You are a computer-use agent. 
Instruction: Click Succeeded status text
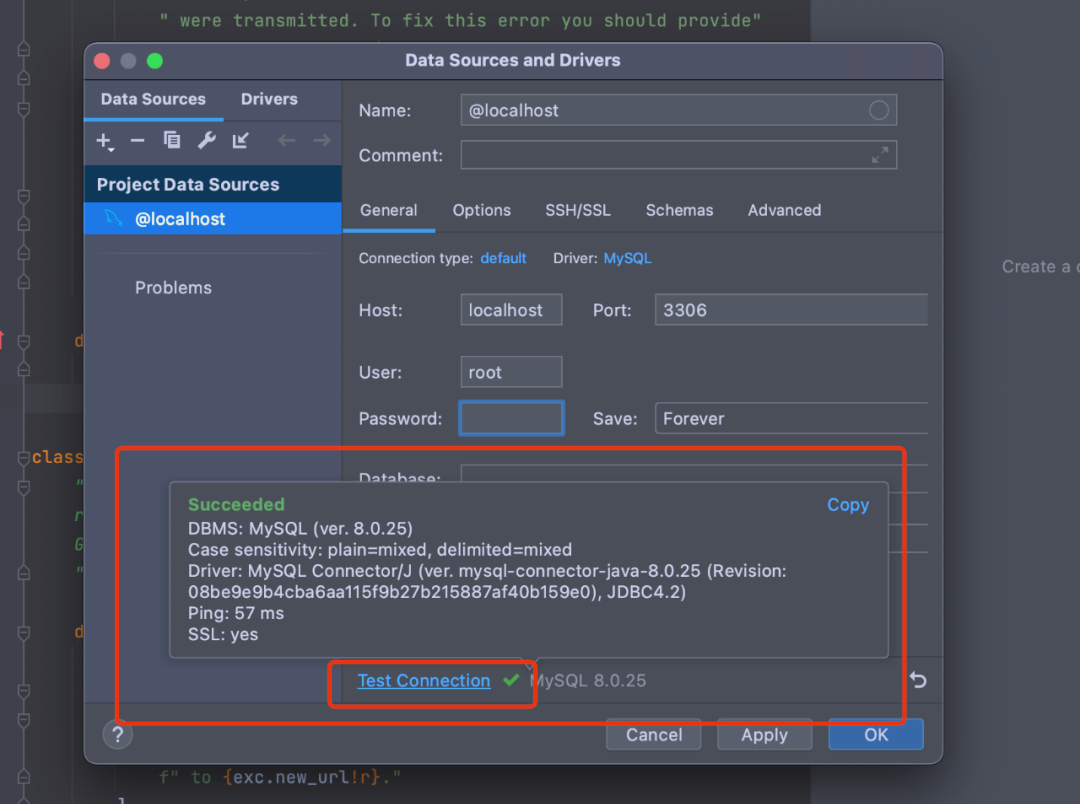coord(236,504)
